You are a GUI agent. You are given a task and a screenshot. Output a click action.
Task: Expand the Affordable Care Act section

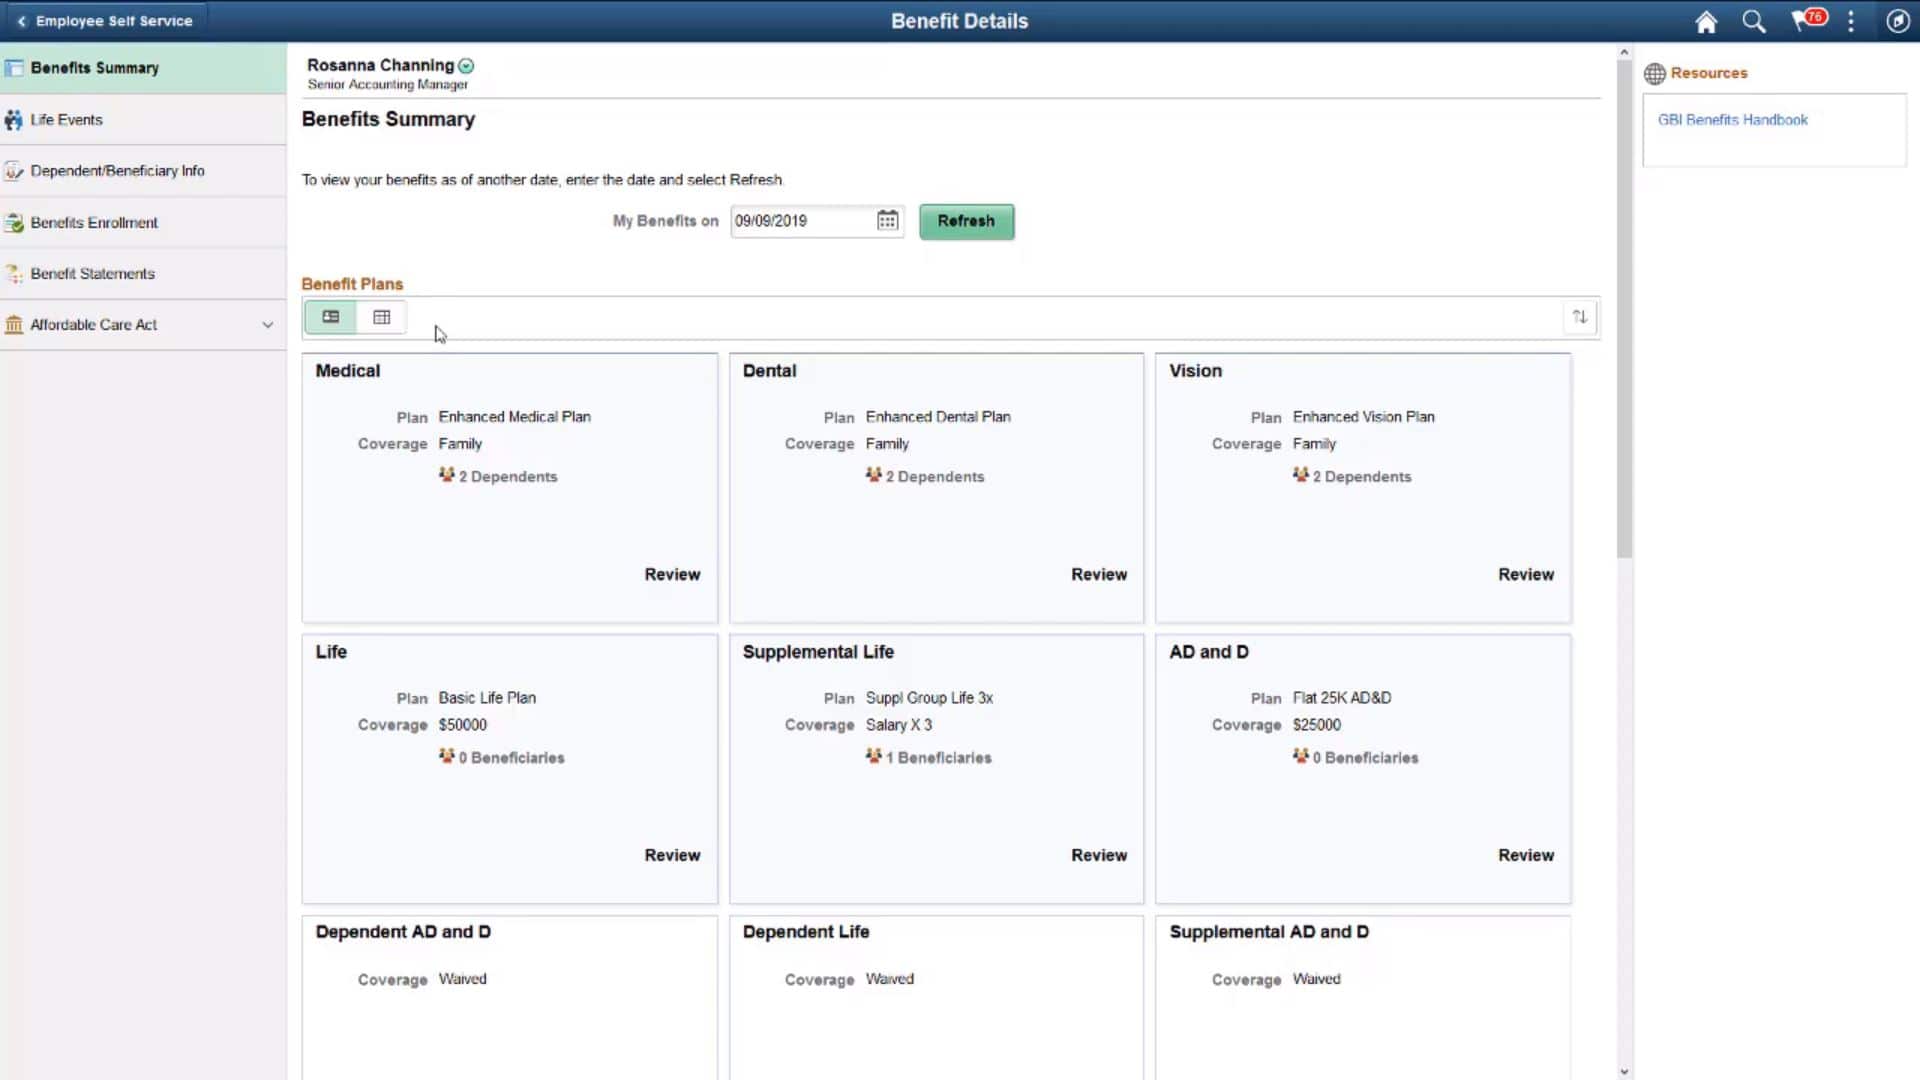(267, 324)
